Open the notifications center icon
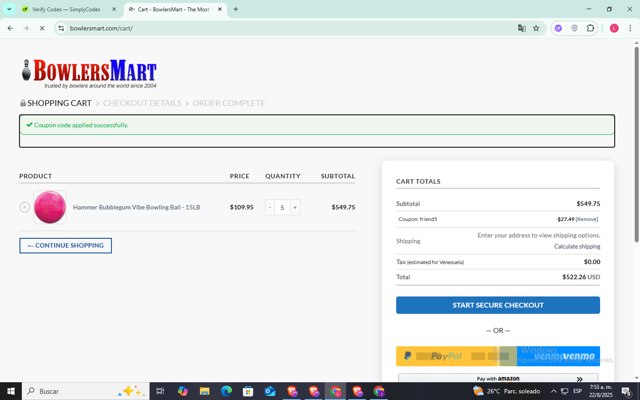640x400 pixels. pyautogui.click(x=627, y=391)
